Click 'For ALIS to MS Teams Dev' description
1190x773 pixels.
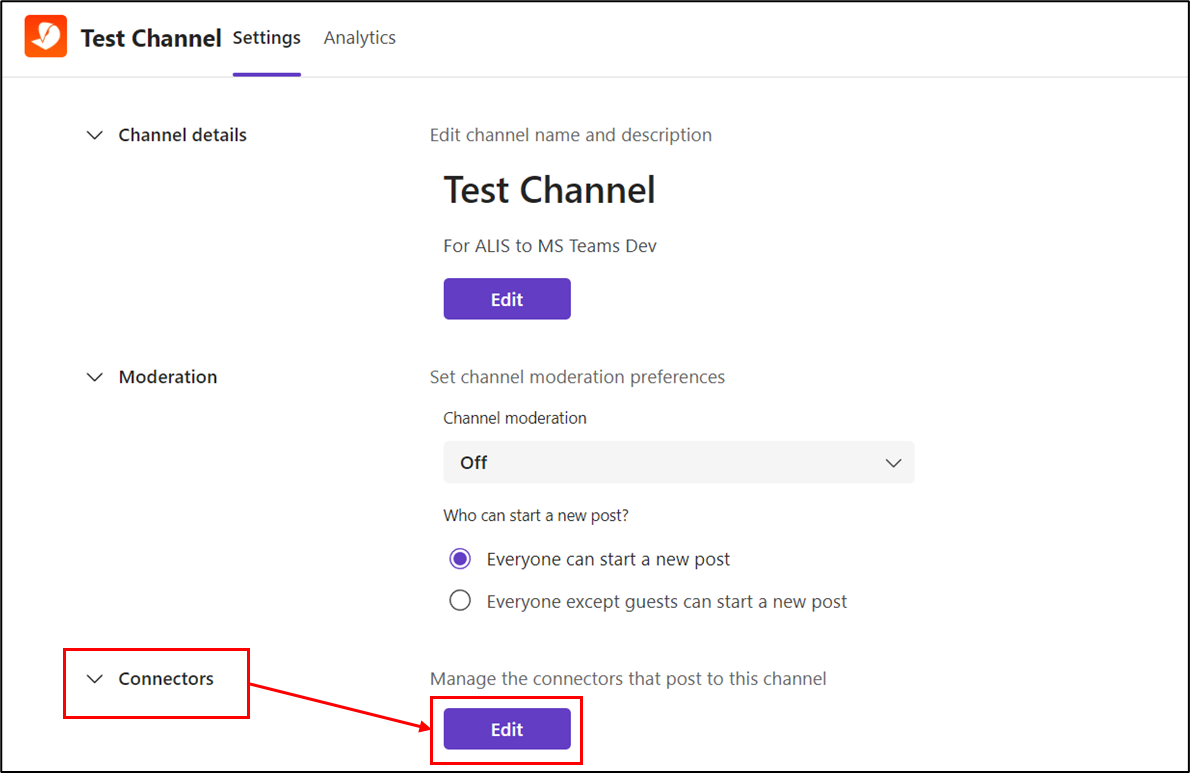pyautogui.click(x=549, y=246)
